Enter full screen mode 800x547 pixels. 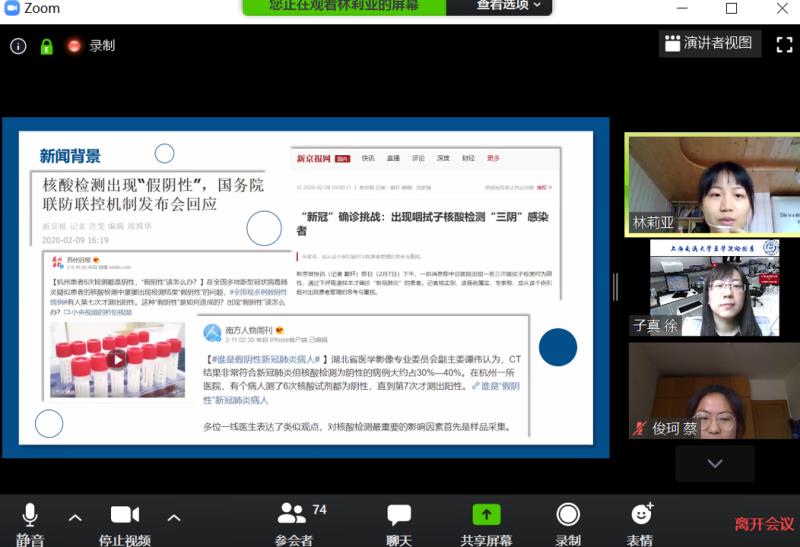(784, 44)
